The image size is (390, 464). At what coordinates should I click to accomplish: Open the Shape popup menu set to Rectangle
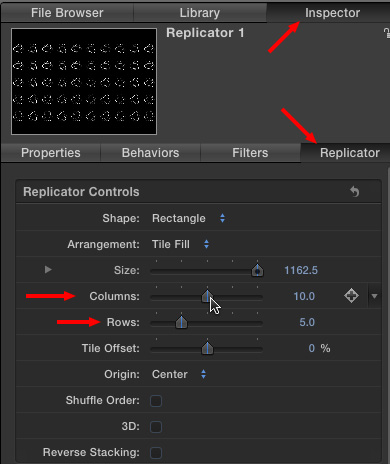click(189, 218)
